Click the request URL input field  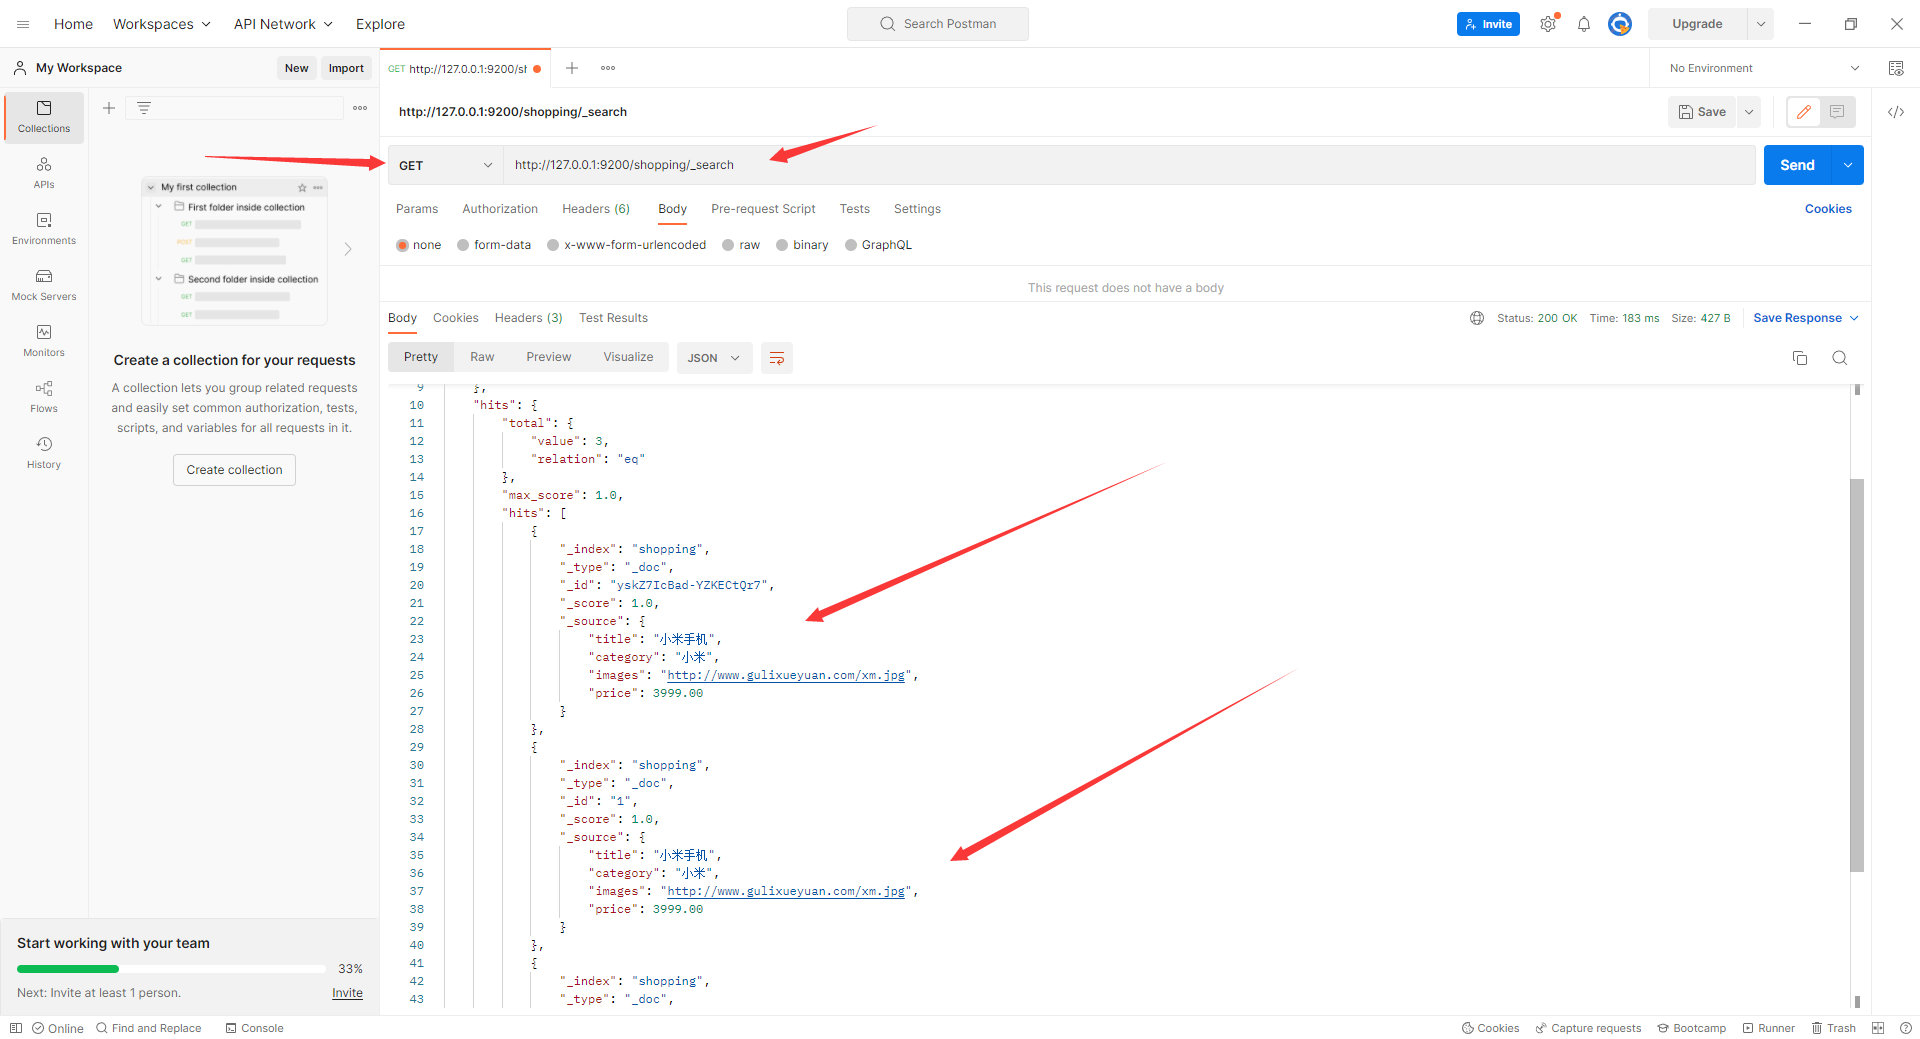[x=1129, y=165]
